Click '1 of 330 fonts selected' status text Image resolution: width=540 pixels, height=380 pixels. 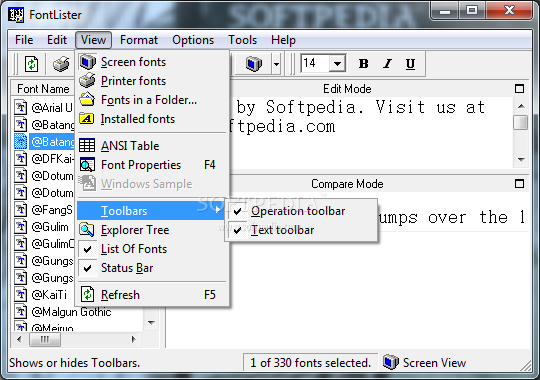[x=310, y=363]
